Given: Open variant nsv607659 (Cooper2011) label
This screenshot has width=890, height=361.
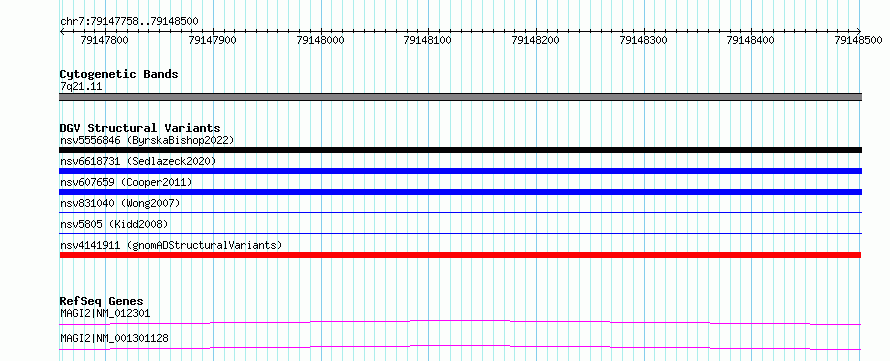Looking at the screenshot, I should tap(126, 182).
